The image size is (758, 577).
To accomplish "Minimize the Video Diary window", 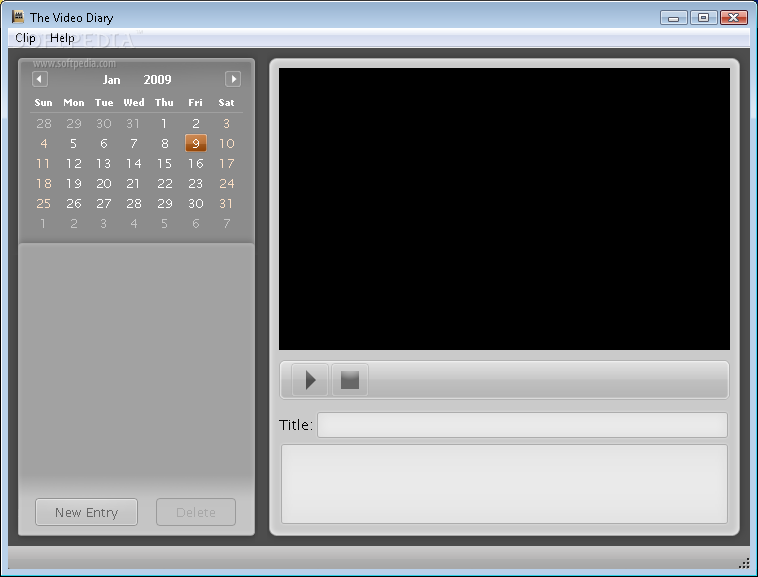I will pos(673,18).
